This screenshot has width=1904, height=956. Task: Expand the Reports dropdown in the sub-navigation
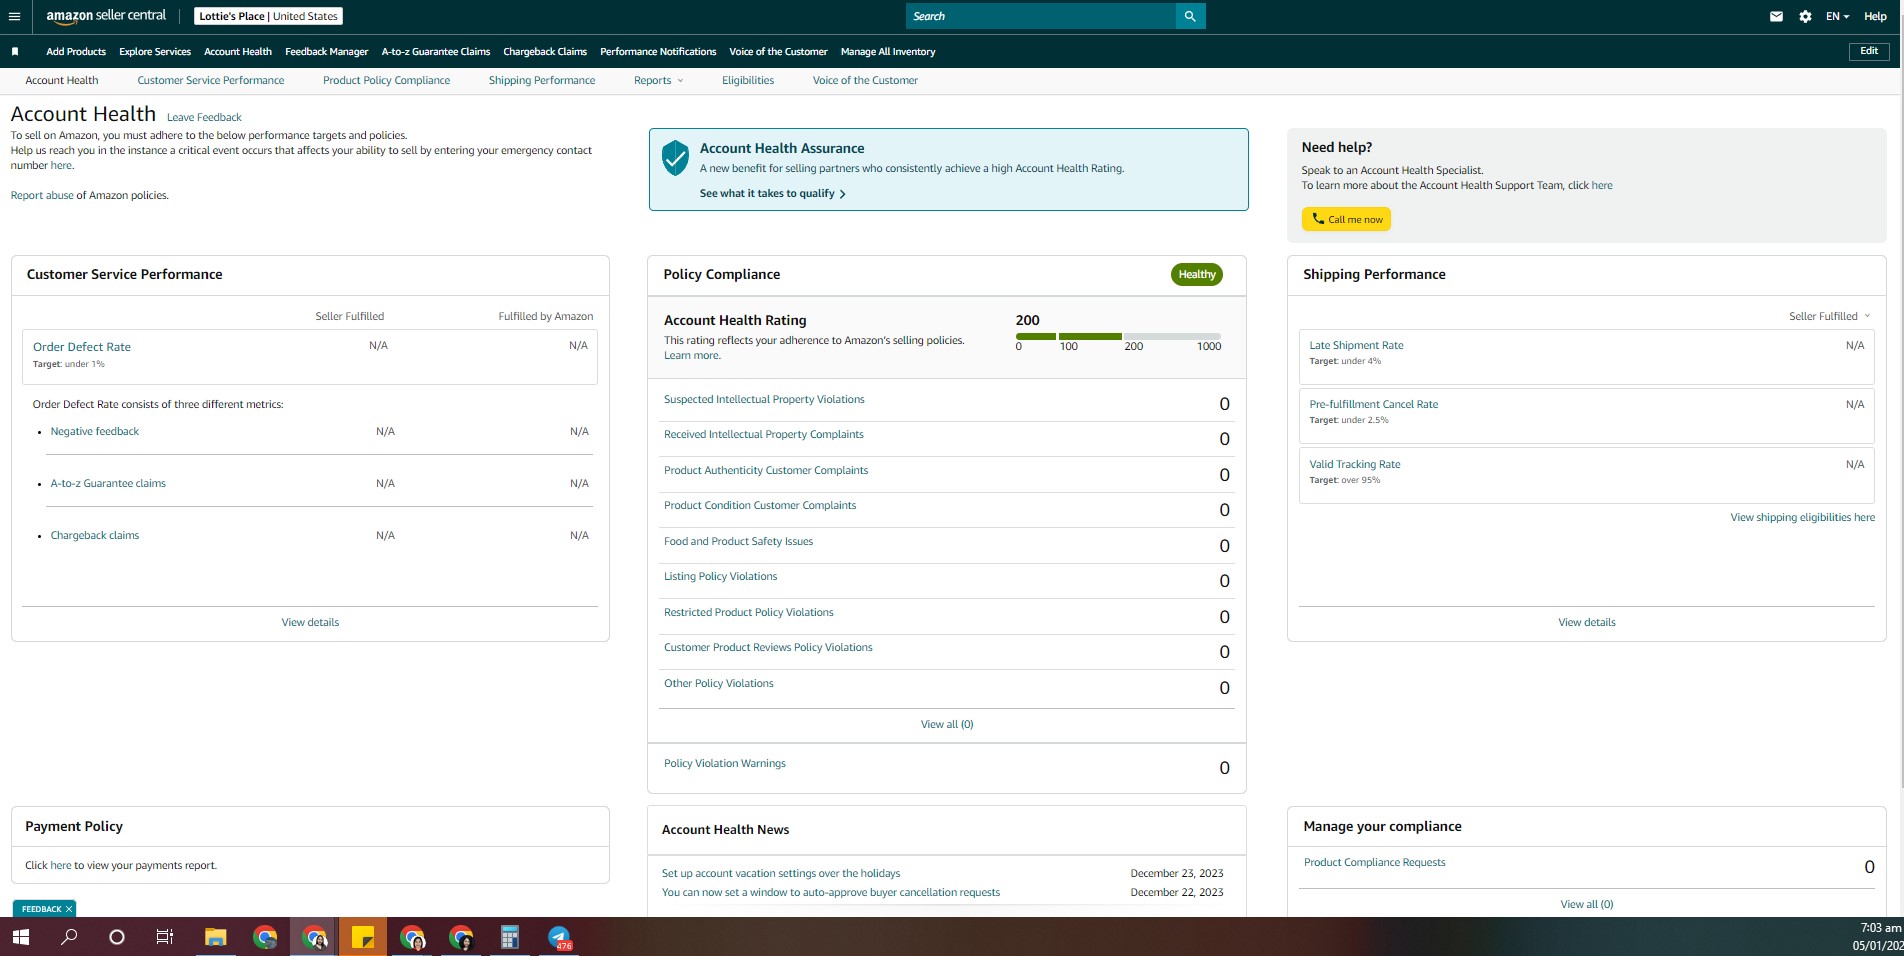pyautogui.click(x=659, y=81)
